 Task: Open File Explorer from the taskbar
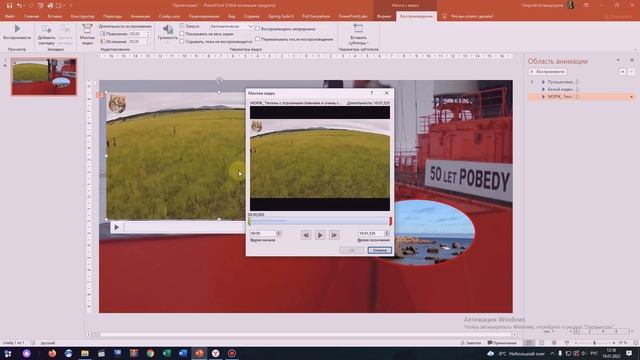(x=84, y=353)
